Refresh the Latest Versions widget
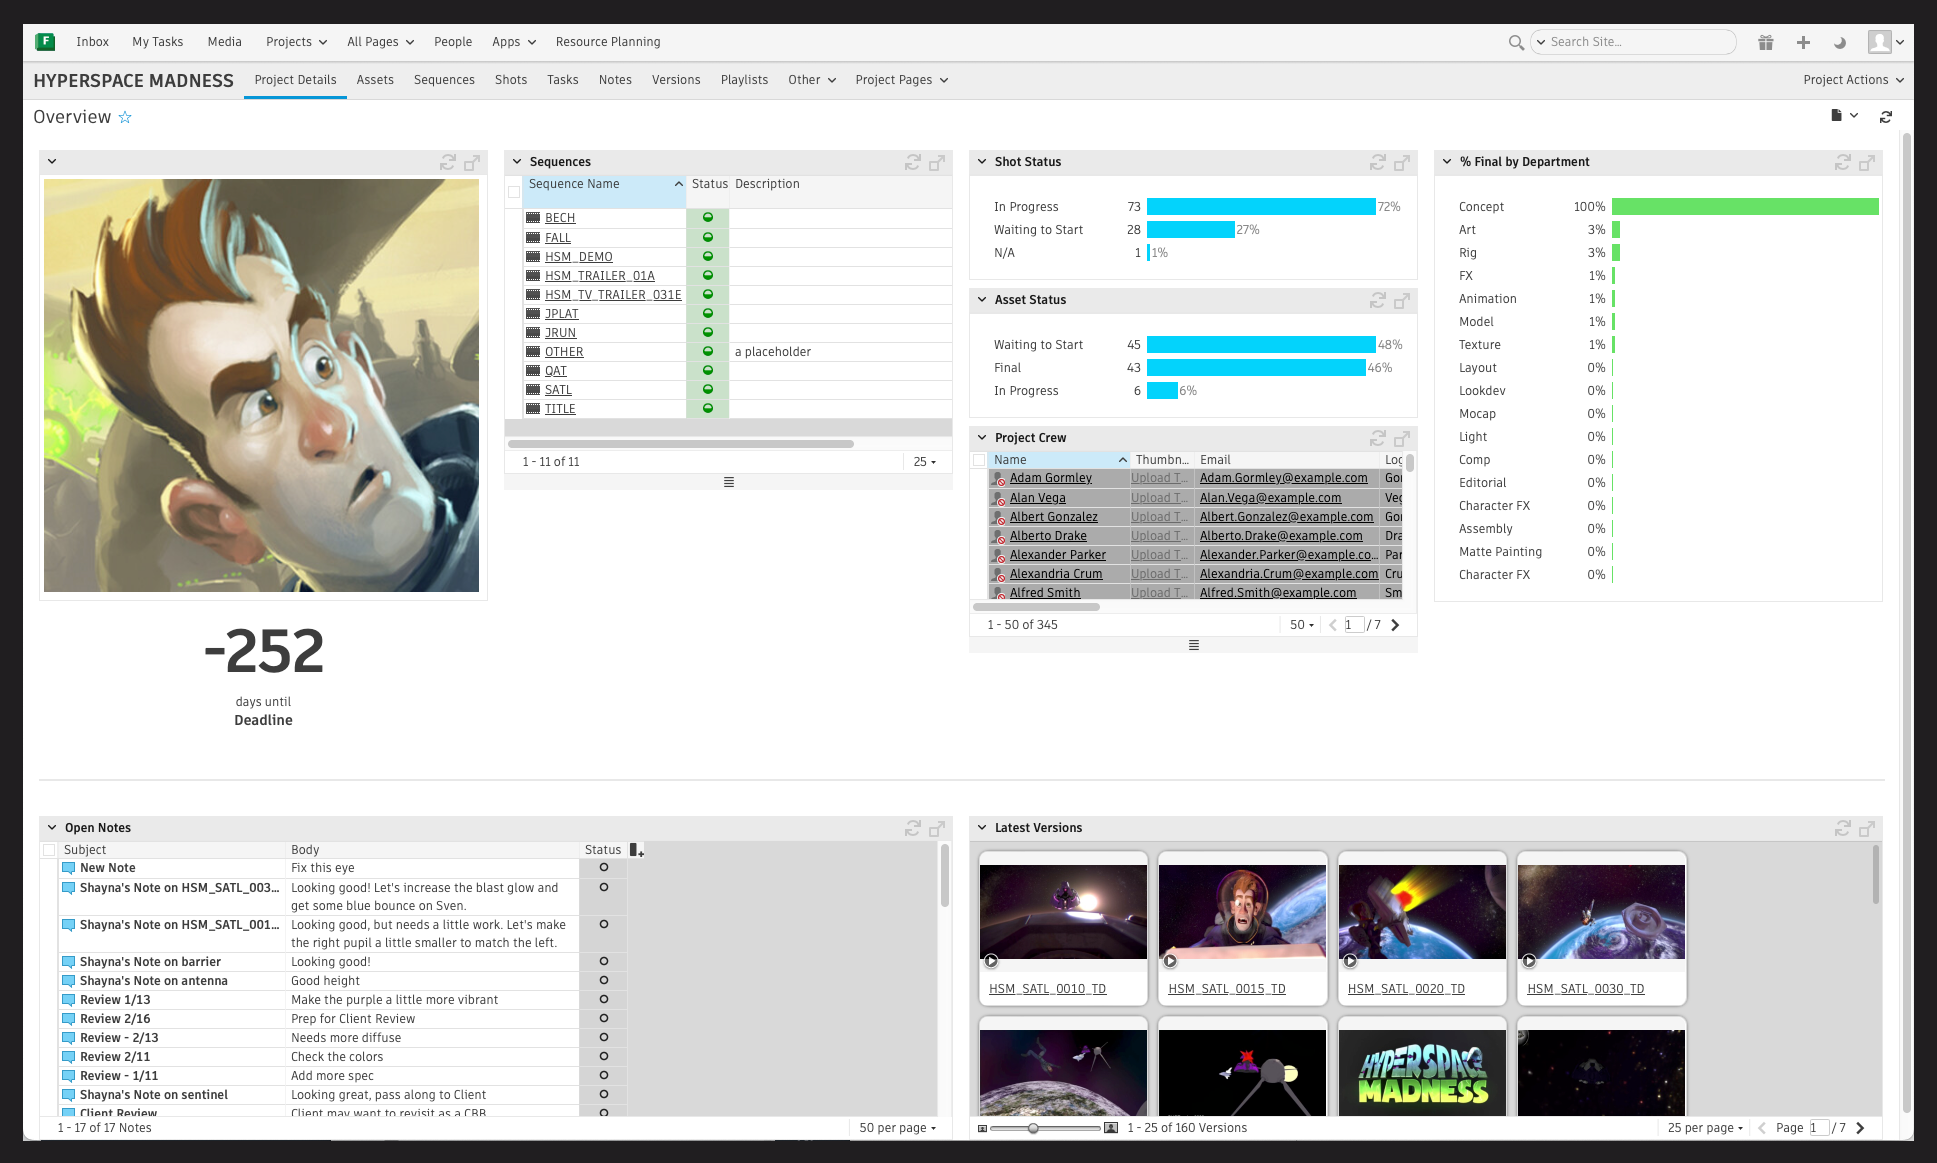1937x1163 pixels. [x=1843, y=828]
